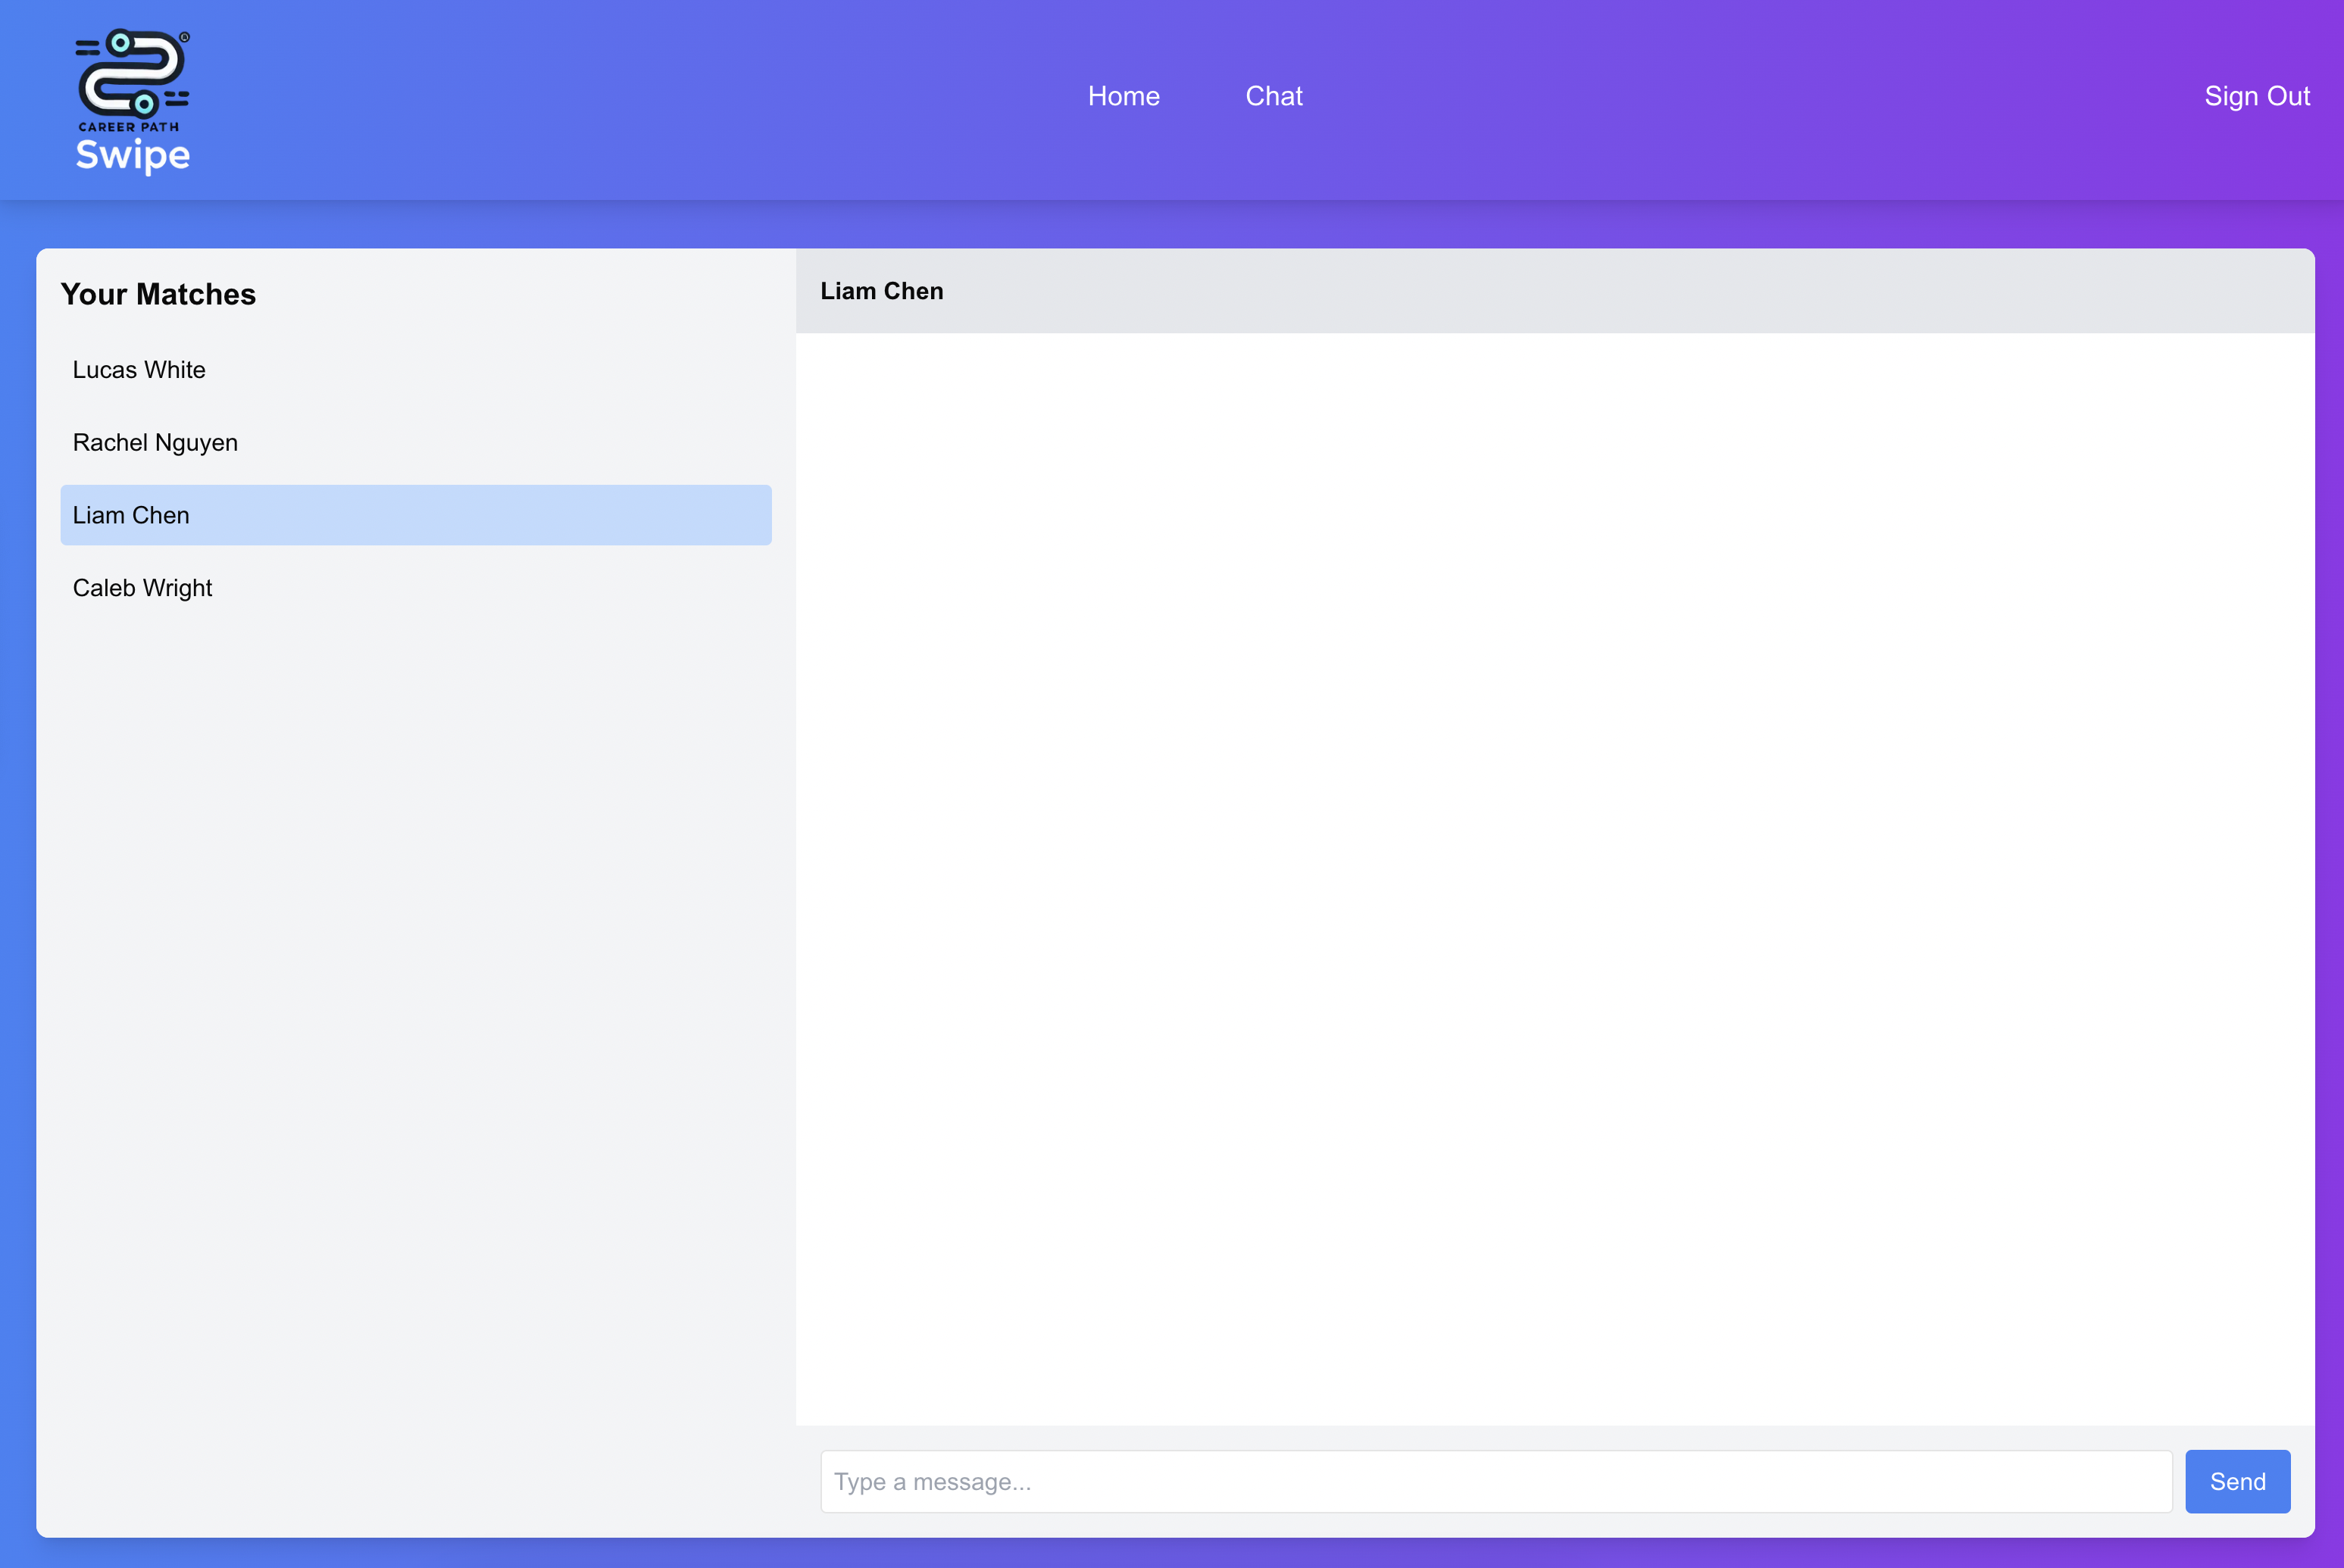
Task: Click the Career Path Swipe logo icon
Action: [x=131, y=73]
